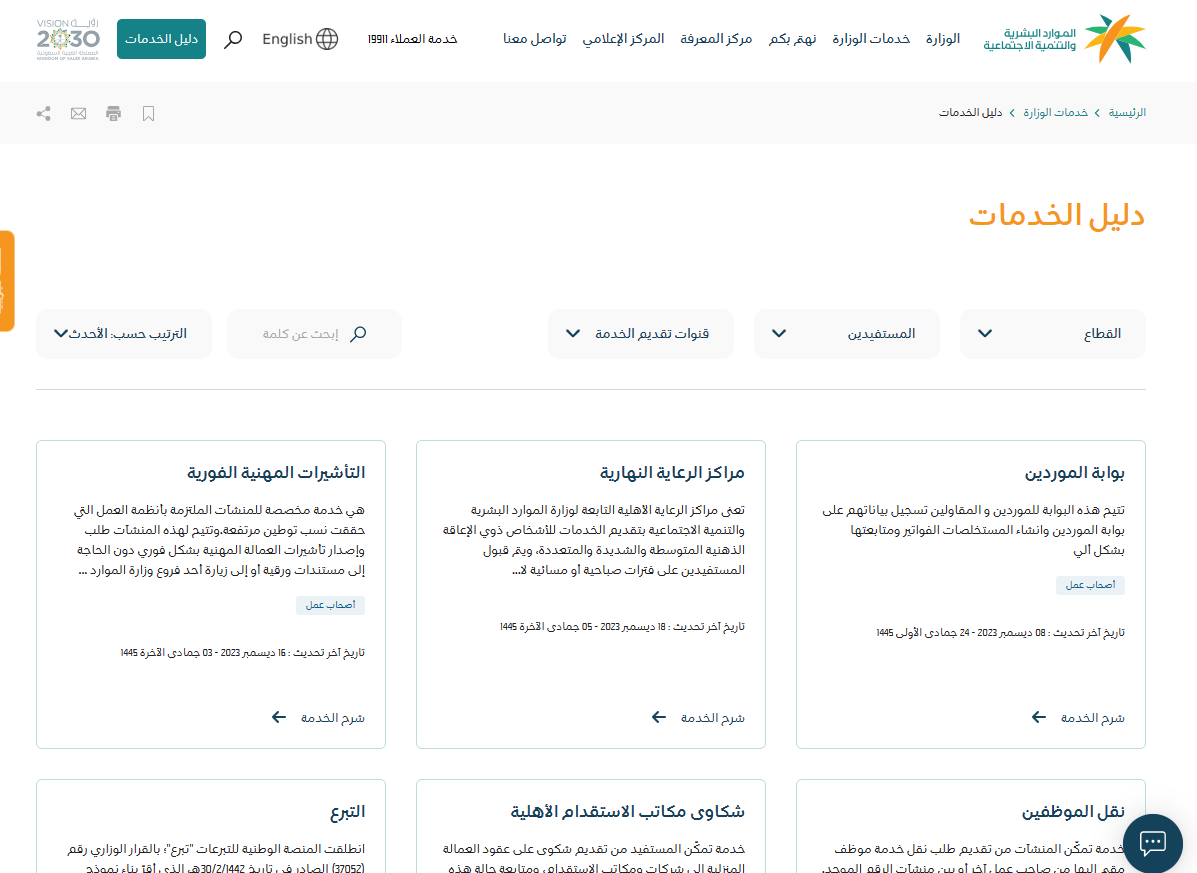
Task: Click the print page icon
Action: (x=114, y=114)
